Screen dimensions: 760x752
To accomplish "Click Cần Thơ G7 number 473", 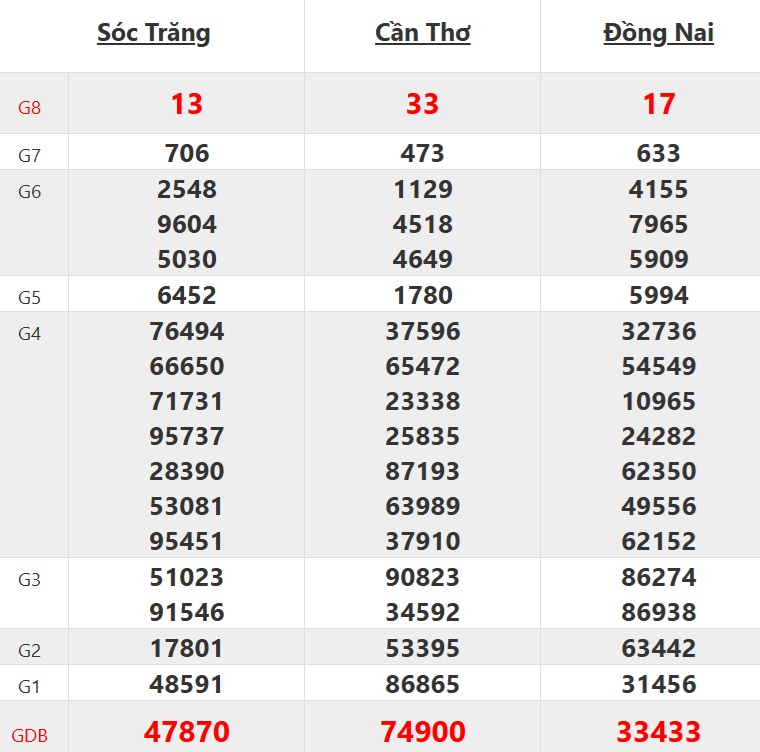I will [423, 154].
